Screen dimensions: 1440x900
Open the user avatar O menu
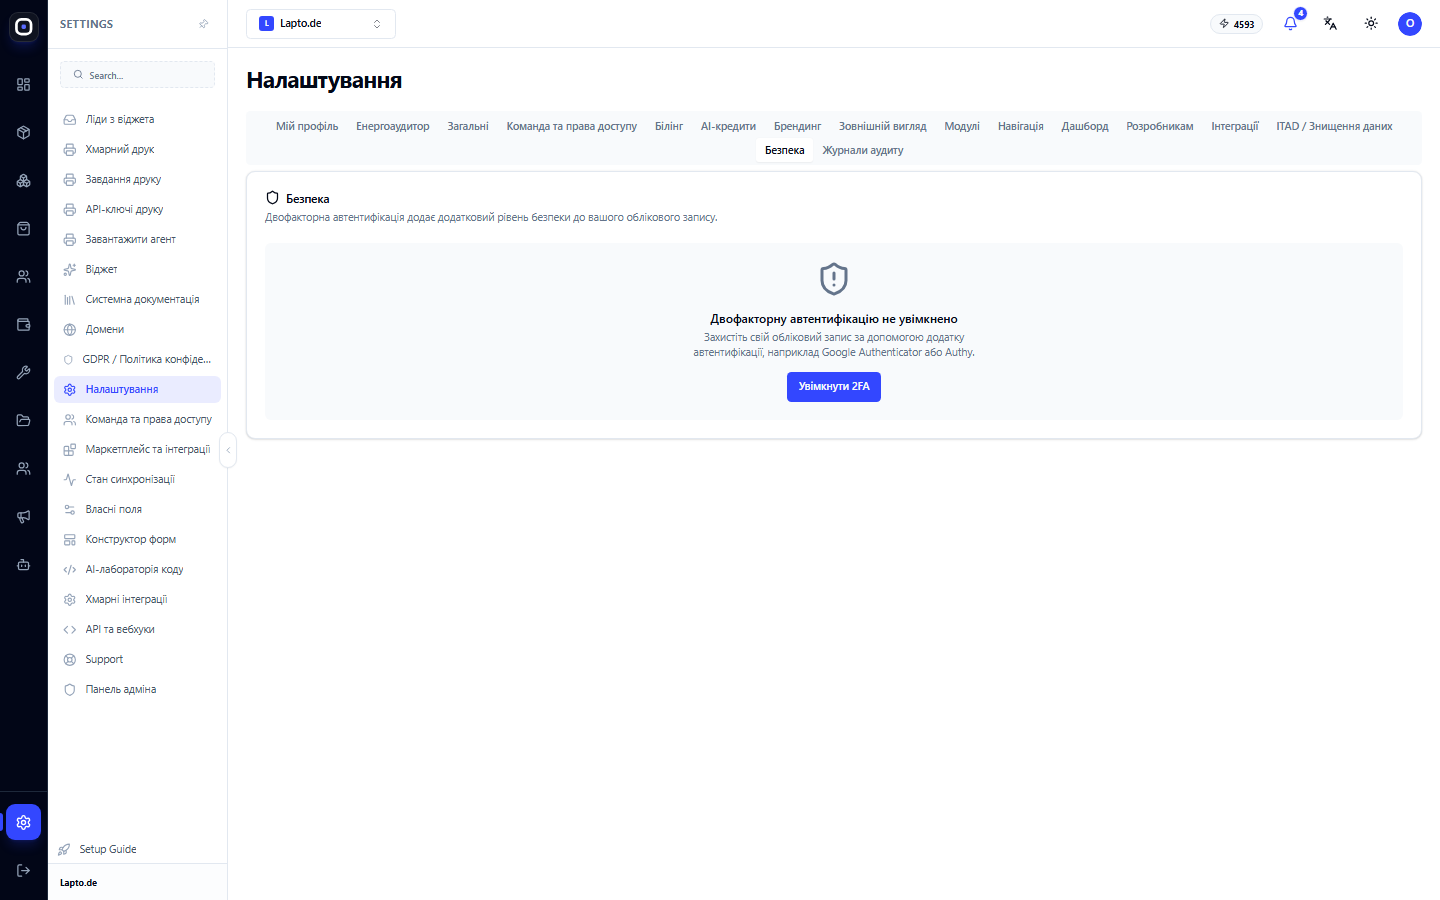pos(1410,23)
